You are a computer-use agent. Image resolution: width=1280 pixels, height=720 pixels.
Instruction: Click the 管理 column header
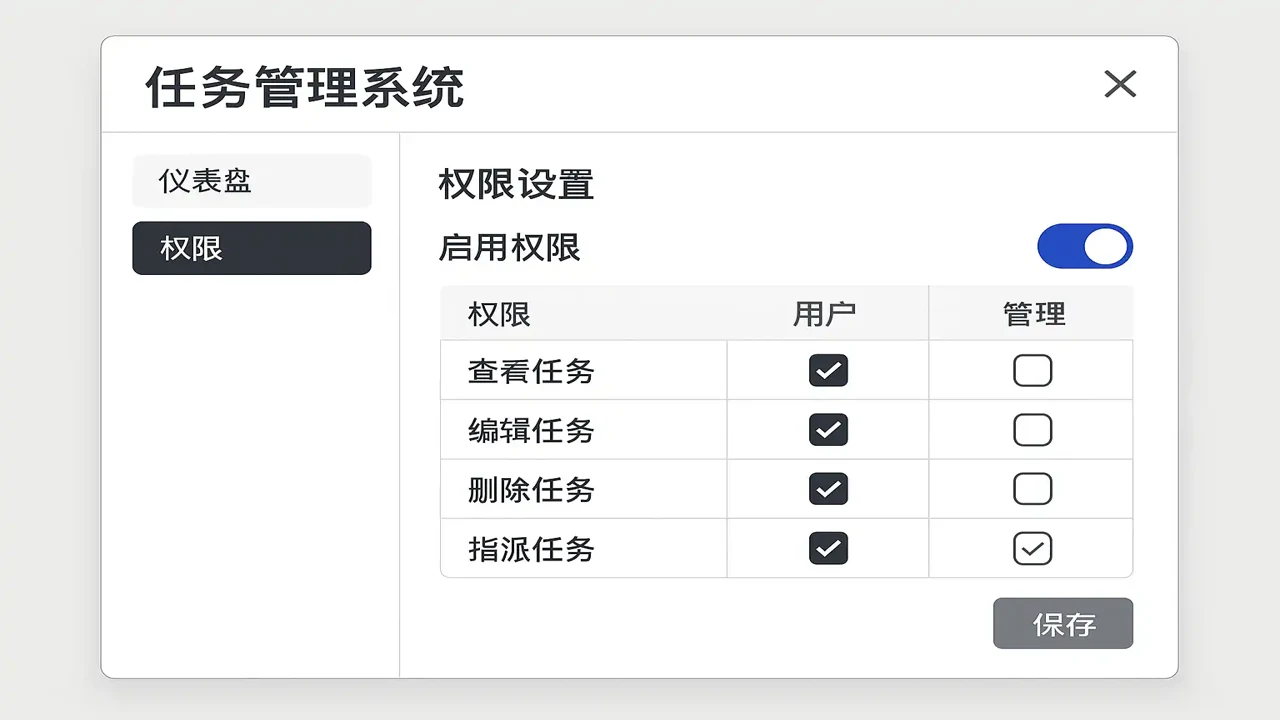(1034, 314)
